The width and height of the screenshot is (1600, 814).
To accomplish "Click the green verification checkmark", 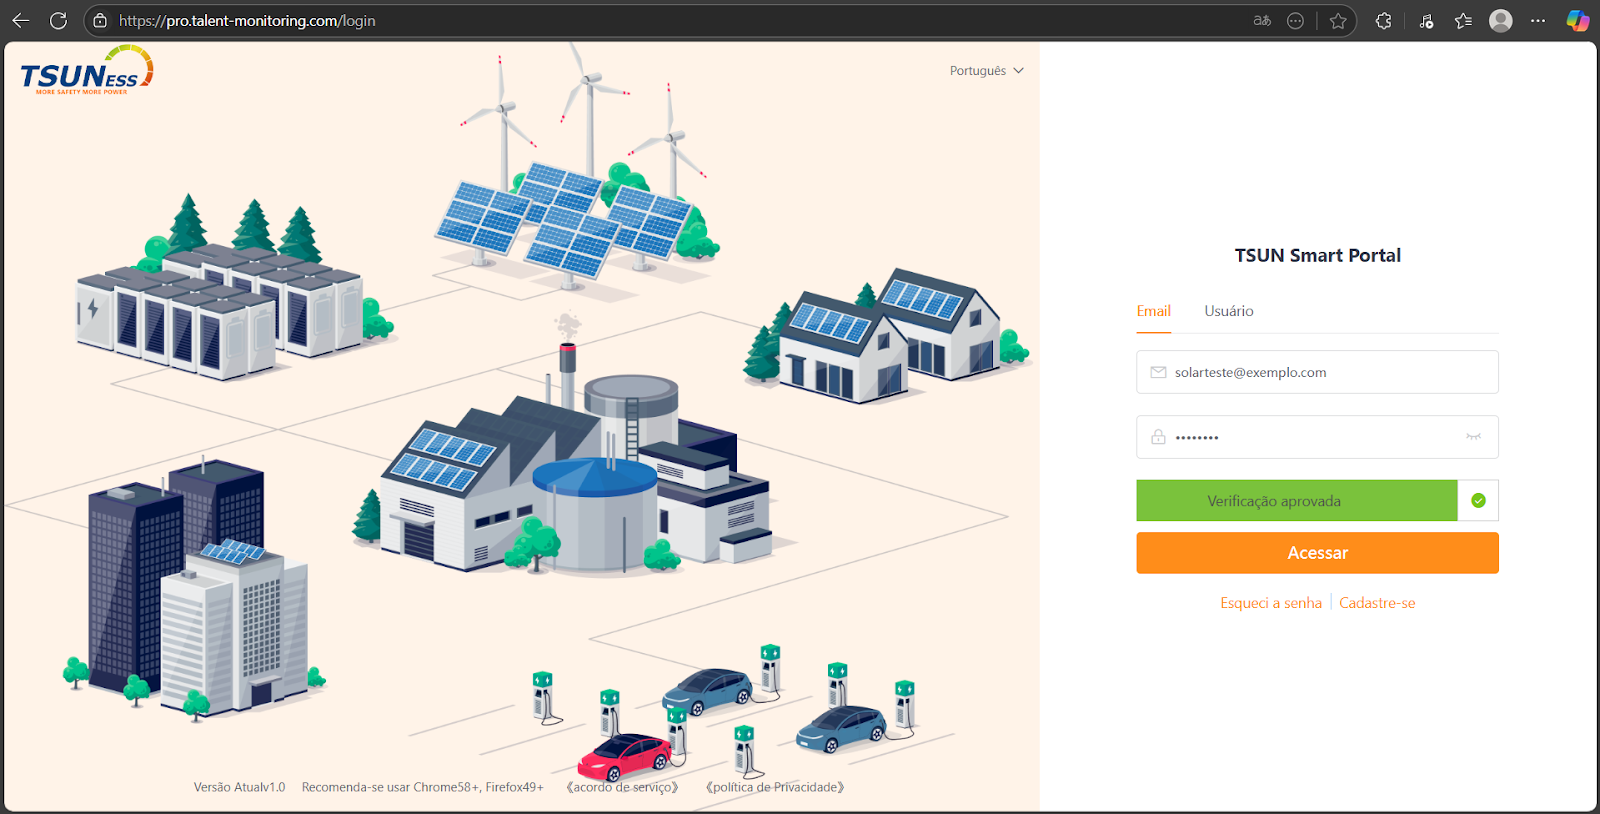I will 1478,501.
